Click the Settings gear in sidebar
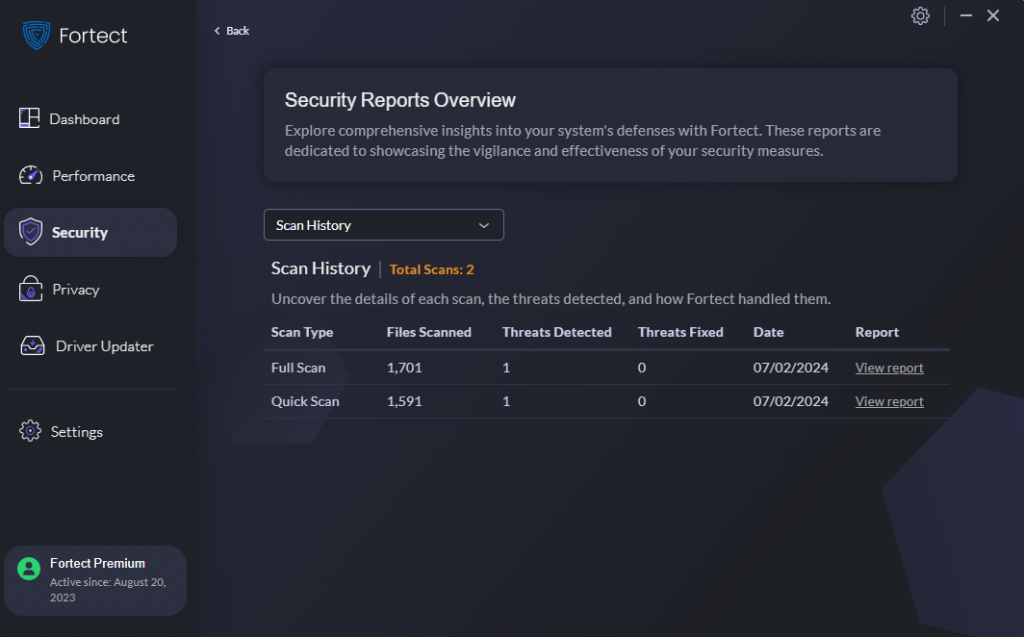The width and height of the screenshot is (1024, 637). coord(30,431)
